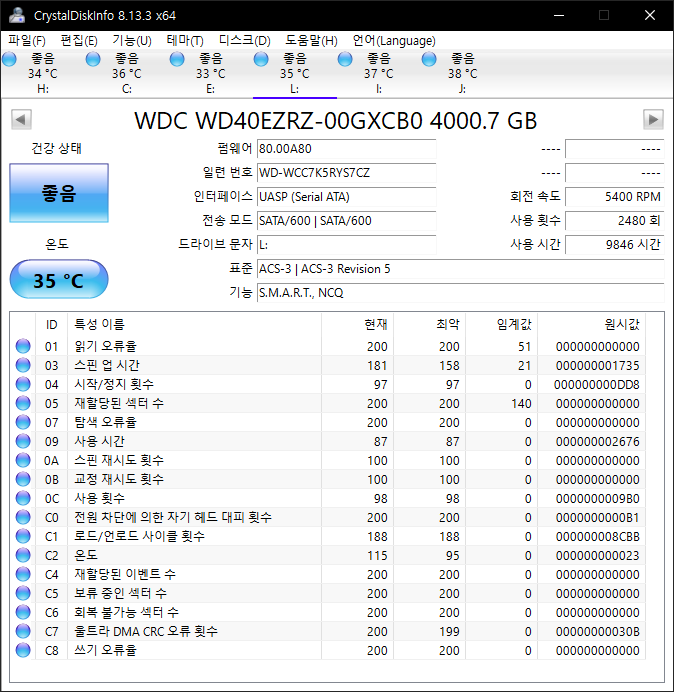Click the 임계값 column header
This screenshot has height=692, width=674.
[501, 324]
